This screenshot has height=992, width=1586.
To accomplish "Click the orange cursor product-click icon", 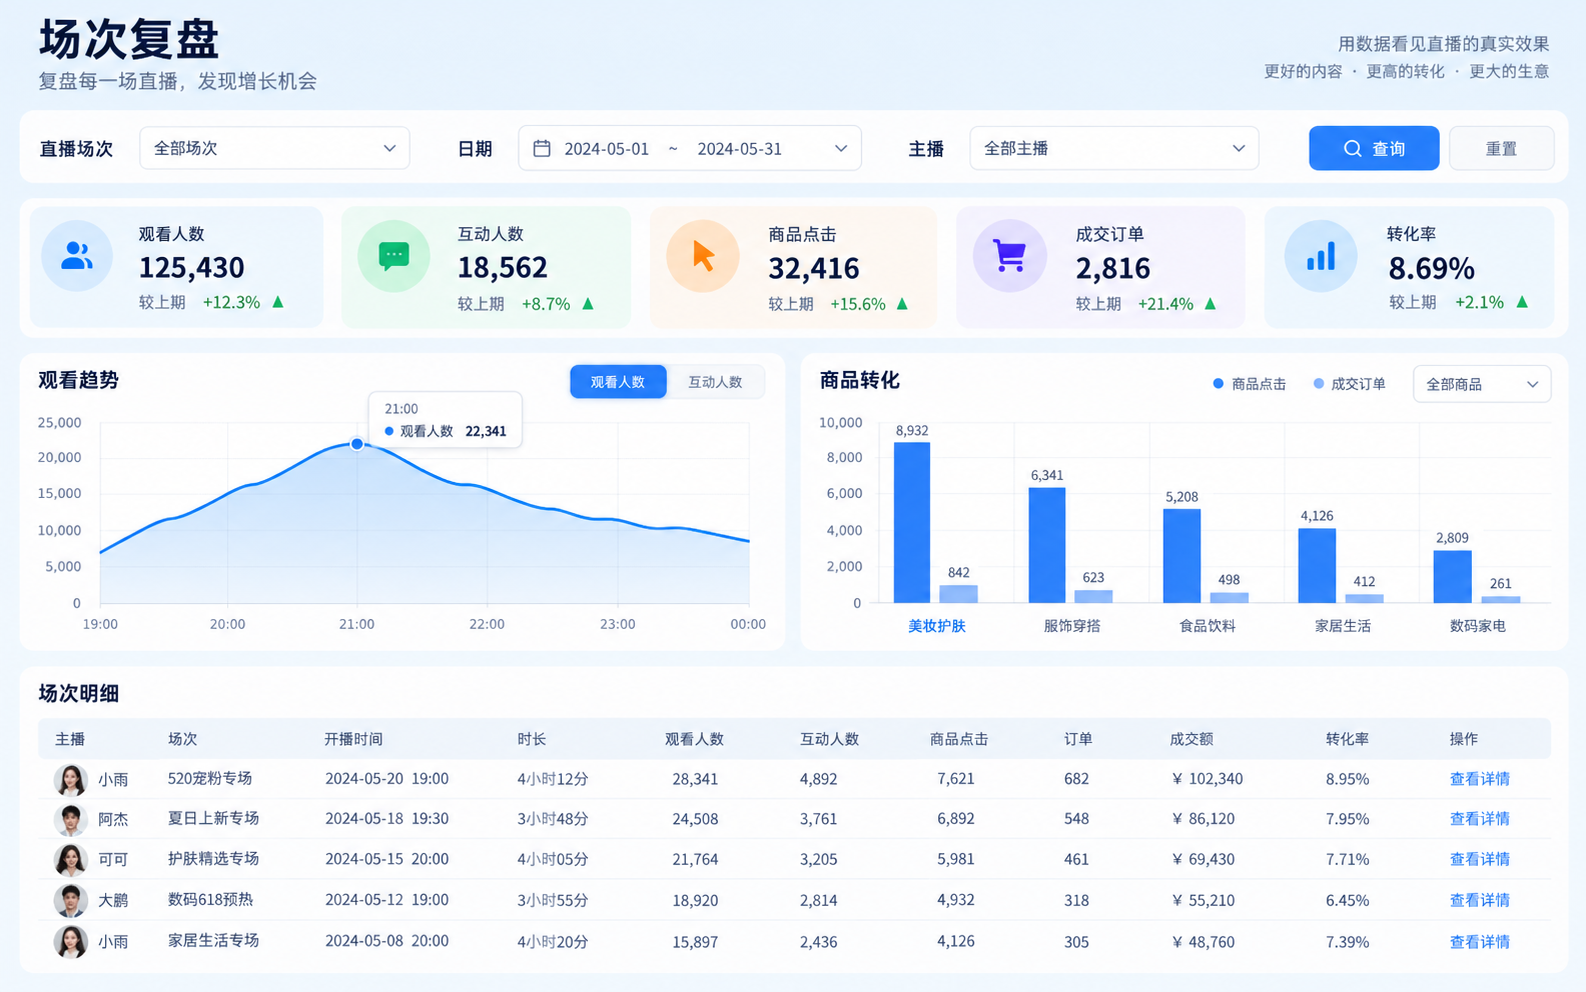I will click(703, 256).
